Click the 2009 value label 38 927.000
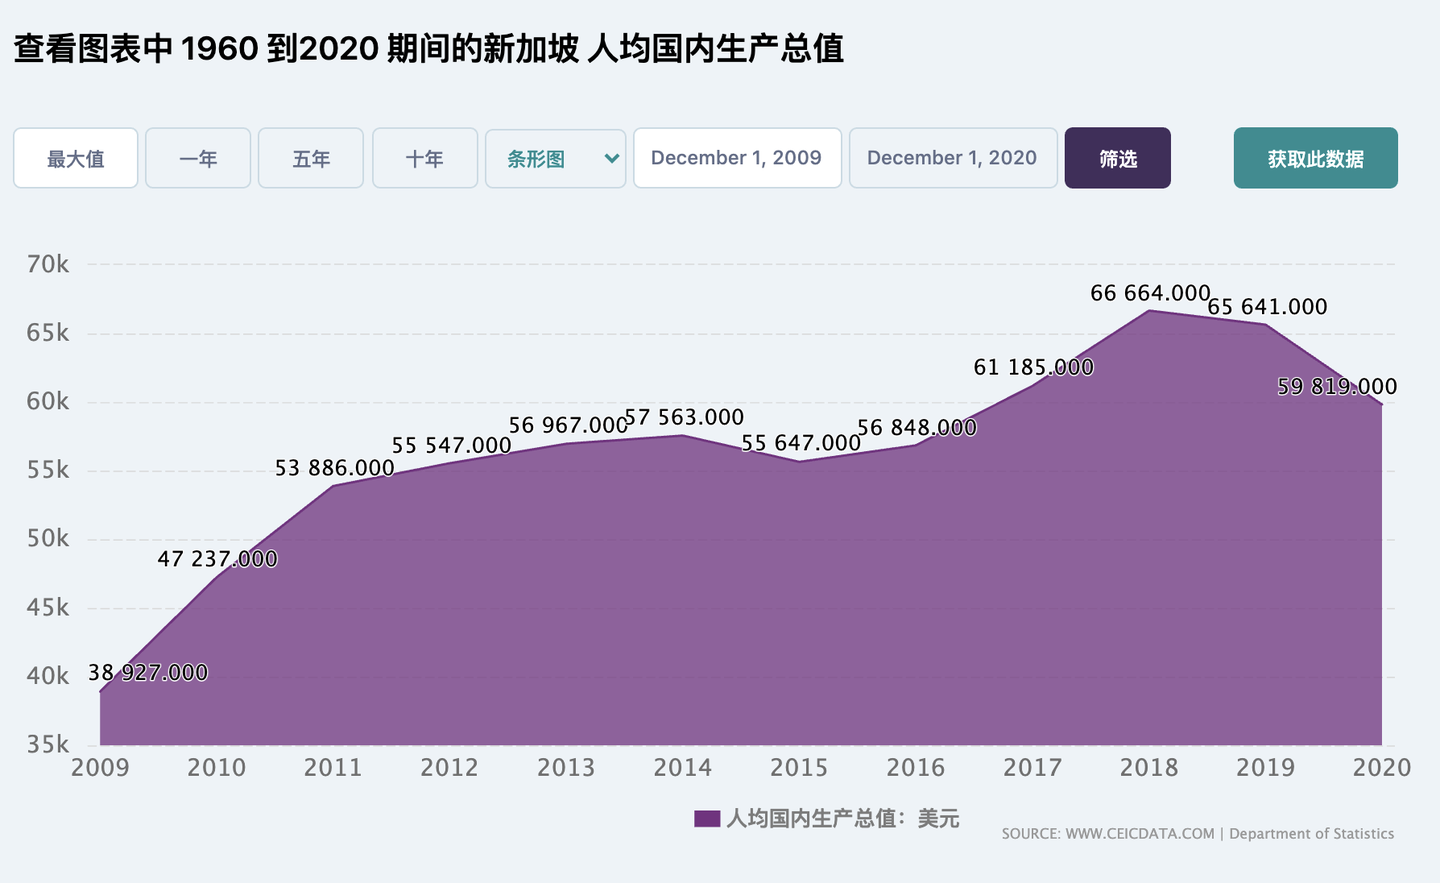Screen dimensions: 1440x883 (147, 672)
